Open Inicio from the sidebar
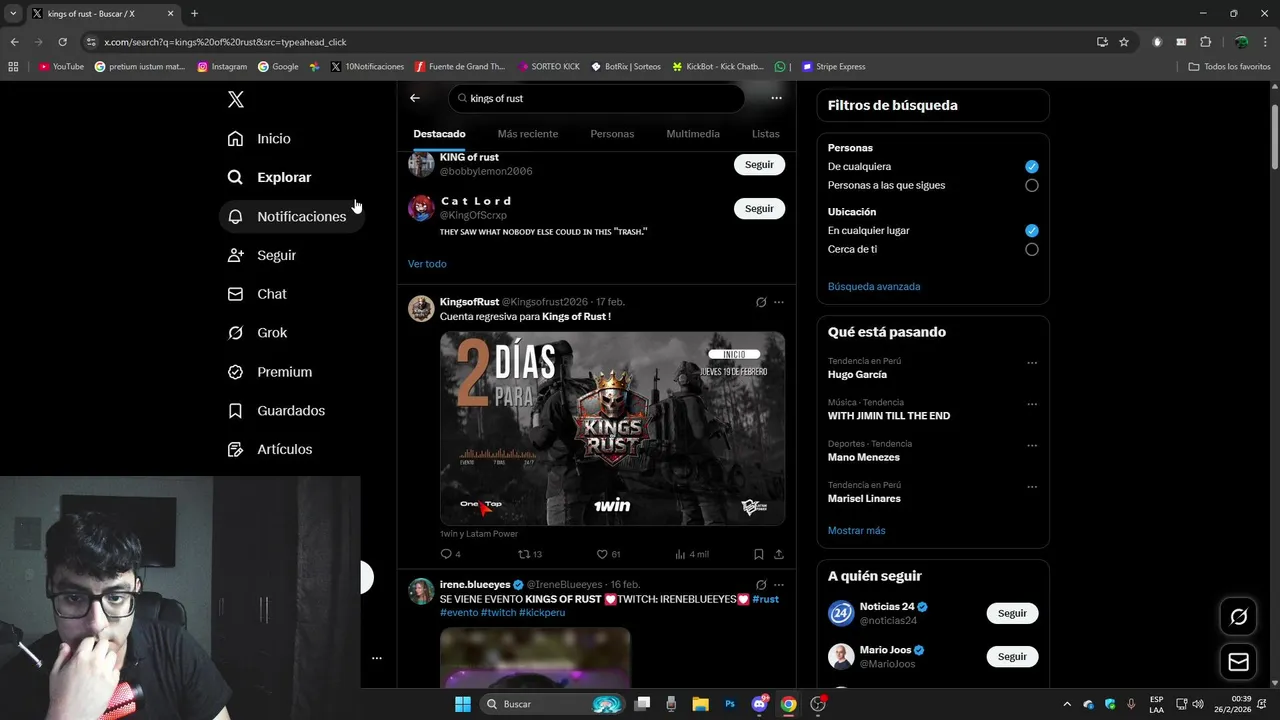This screenshot has height=720, width=1280. (259, 139)
